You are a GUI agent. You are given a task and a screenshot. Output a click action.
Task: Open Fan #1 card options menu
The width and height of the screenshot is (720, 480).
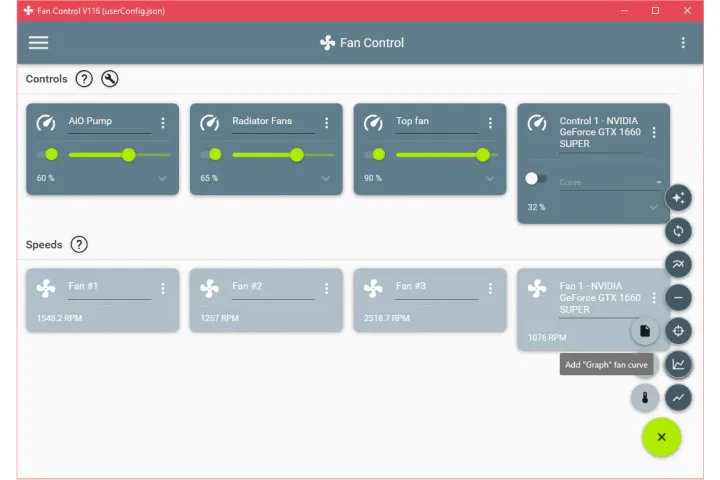coord(163,288)
